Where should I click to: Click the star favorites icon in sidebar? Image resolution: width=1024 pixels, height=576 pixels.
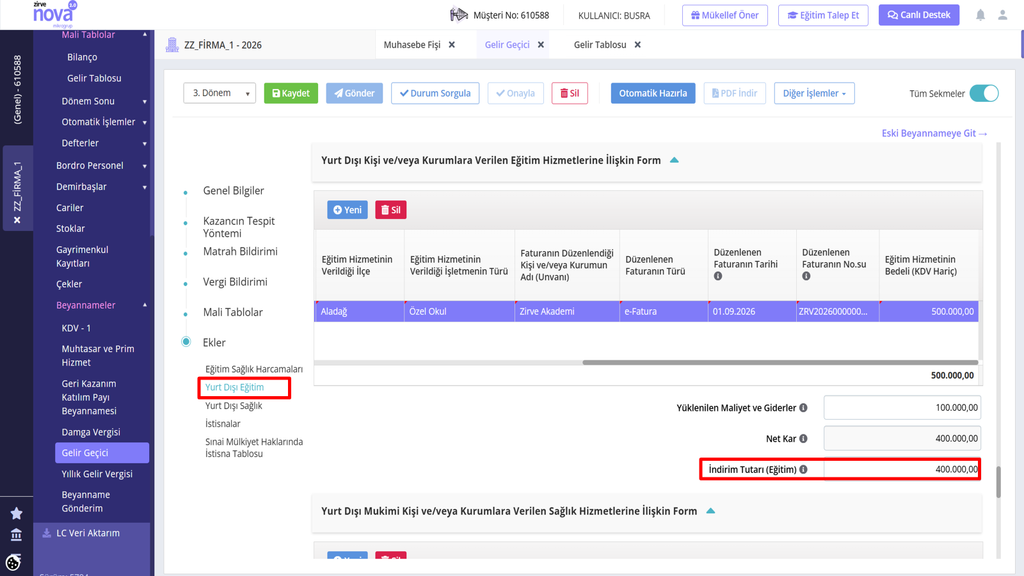pyautogui.click(x=16, y=513)
